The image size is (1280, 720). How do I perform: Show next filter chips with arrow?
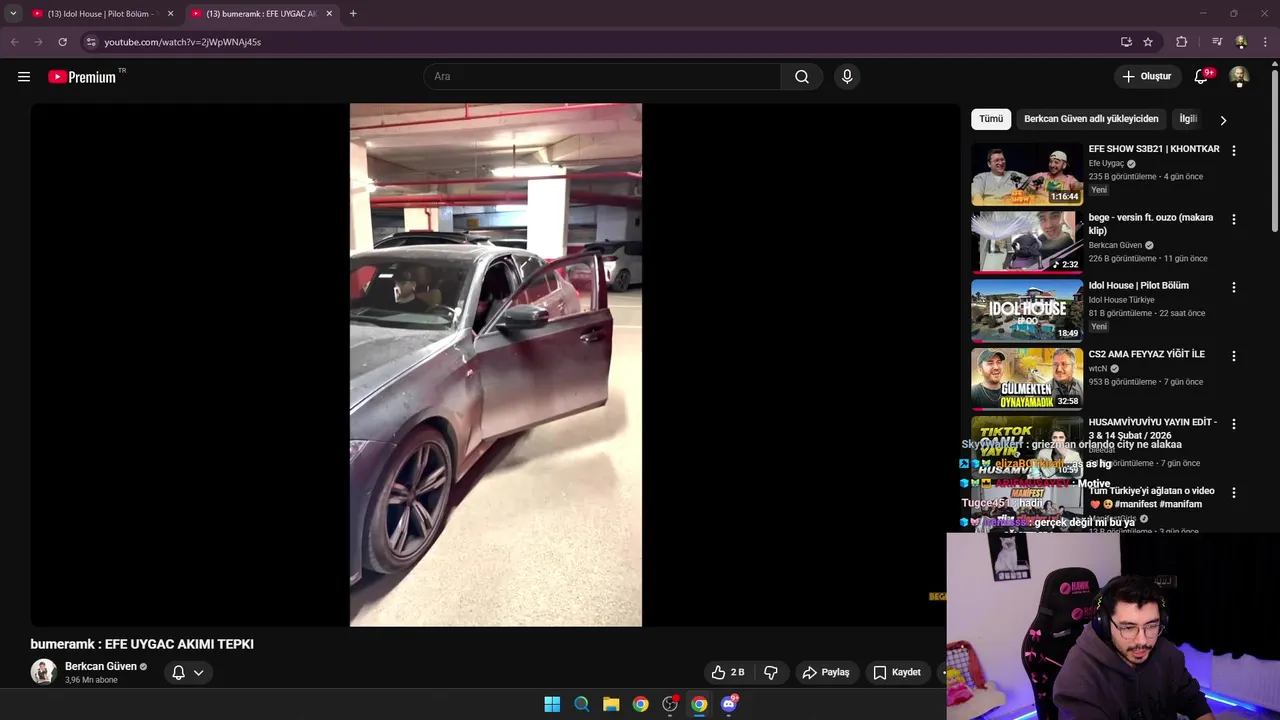tap(1222, 120)
